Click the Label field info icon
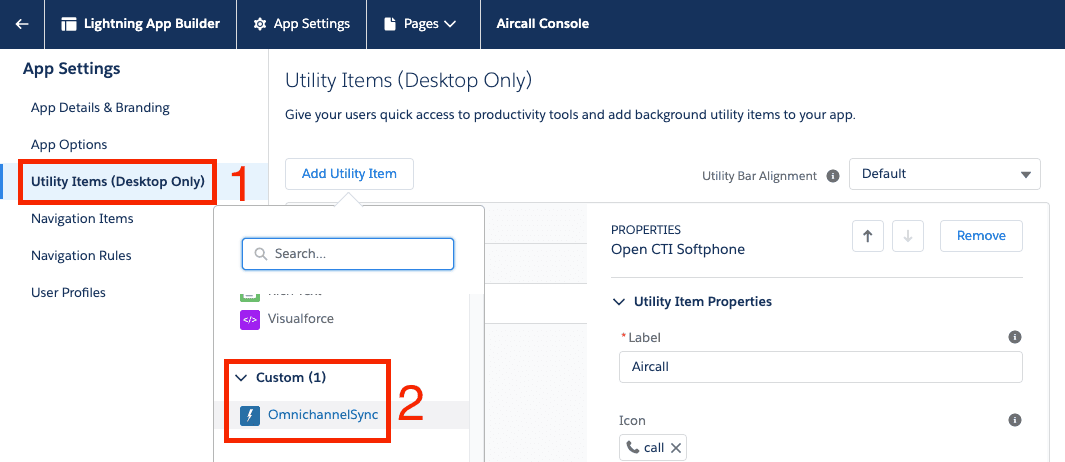 coord(1014,338)
